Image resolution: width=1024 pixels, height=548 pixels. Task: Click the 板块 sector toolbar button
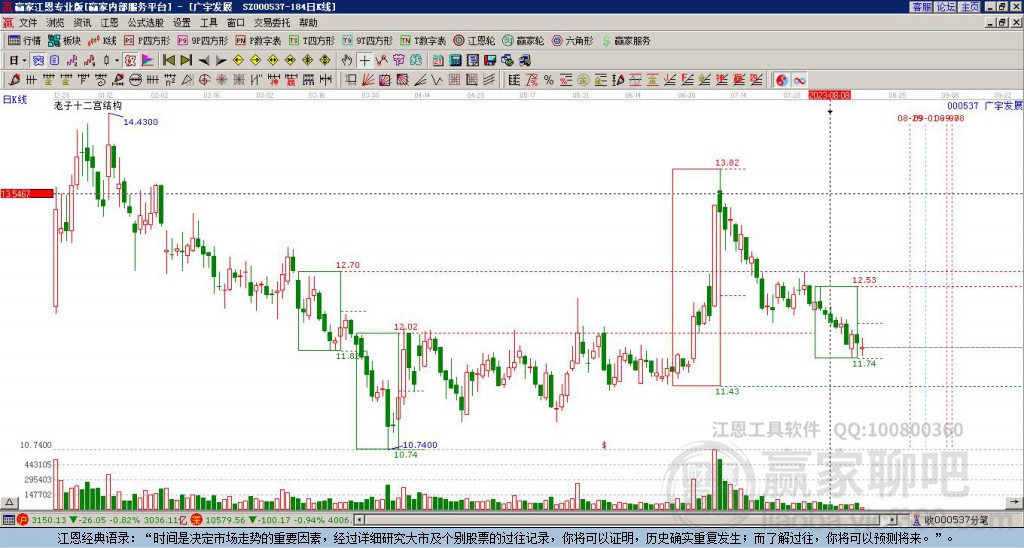65,40
